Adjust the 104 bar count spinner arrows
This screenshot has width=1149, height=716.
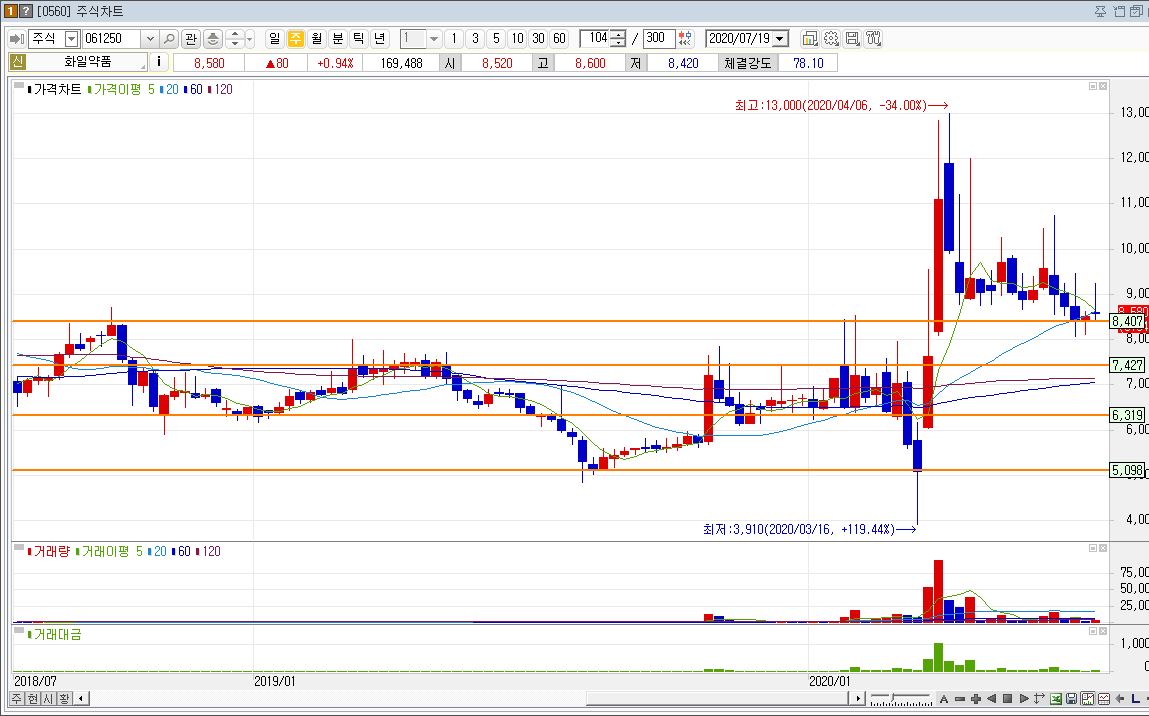(618, 38)
